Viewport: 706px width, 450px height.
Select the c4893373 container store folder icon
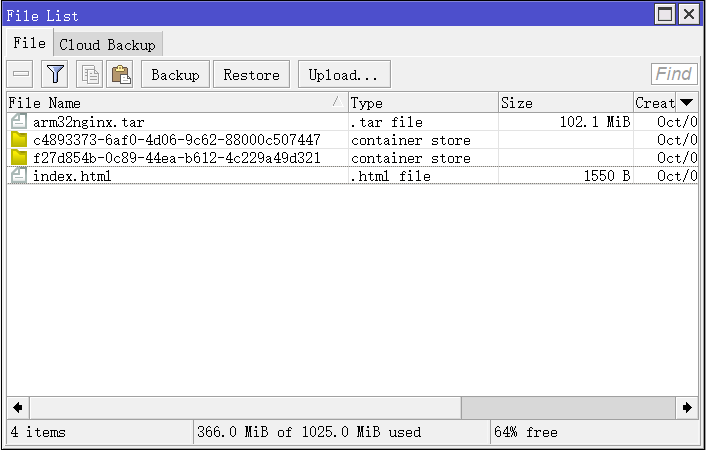(x=19, y=140)
